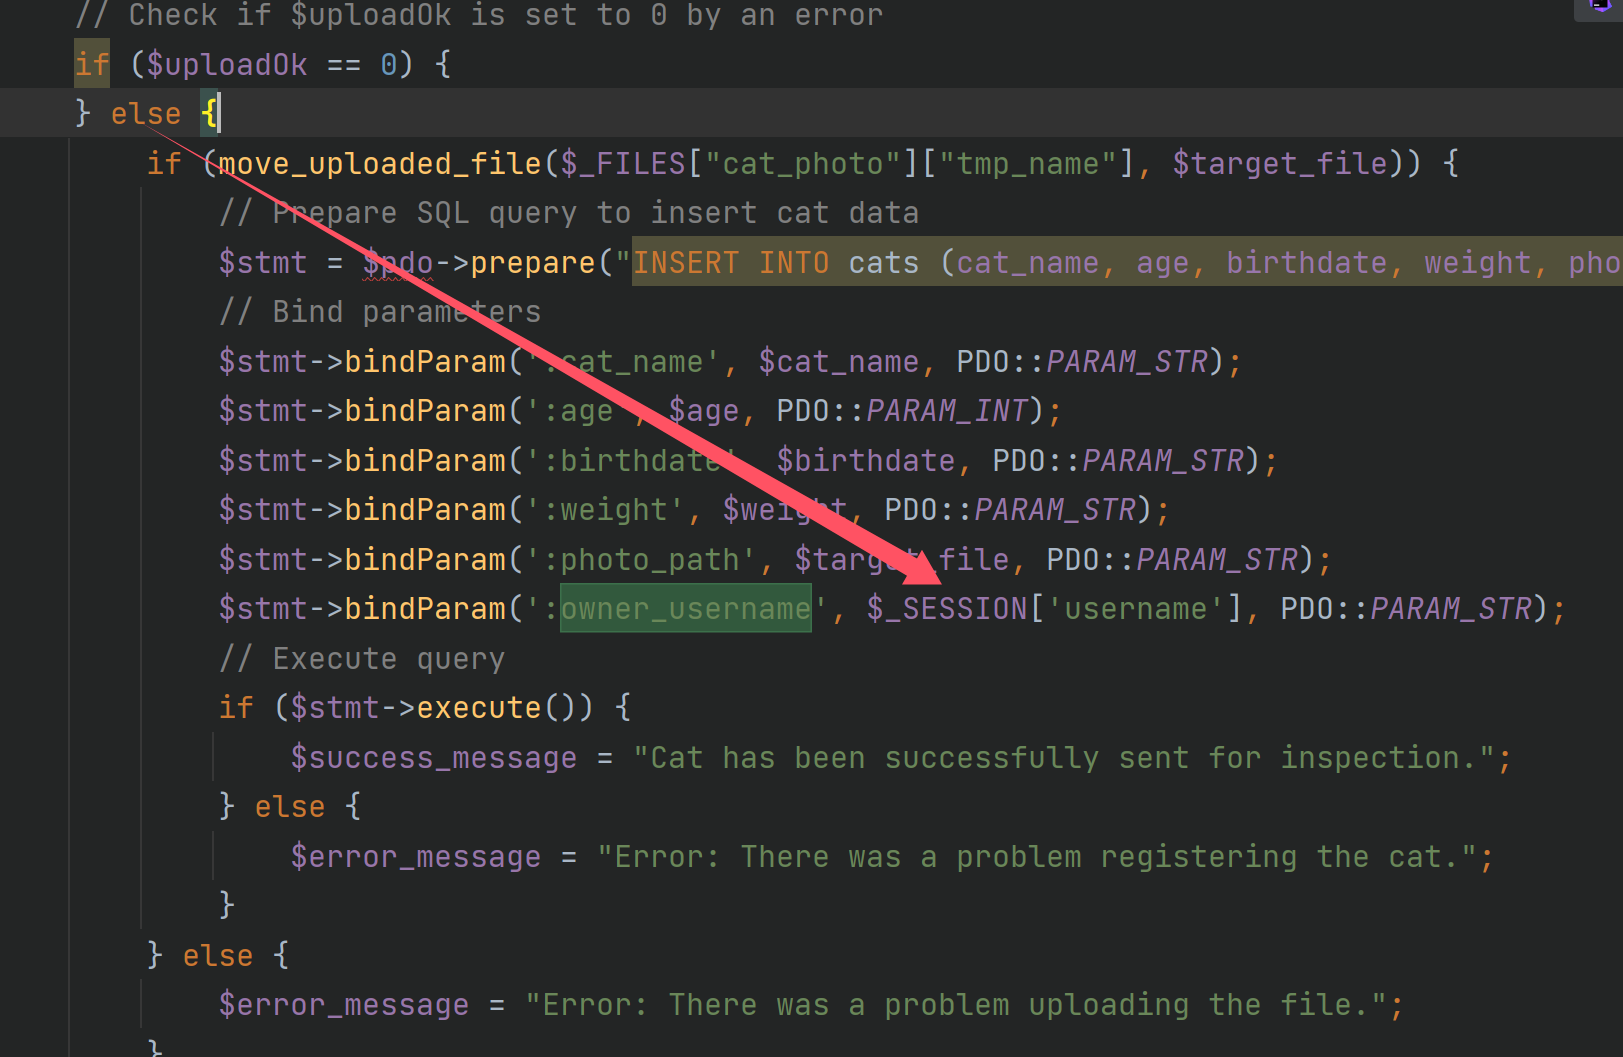Click the $_SESSION superglobal variable
1623x1057 pixels.
tap(946, 609)
